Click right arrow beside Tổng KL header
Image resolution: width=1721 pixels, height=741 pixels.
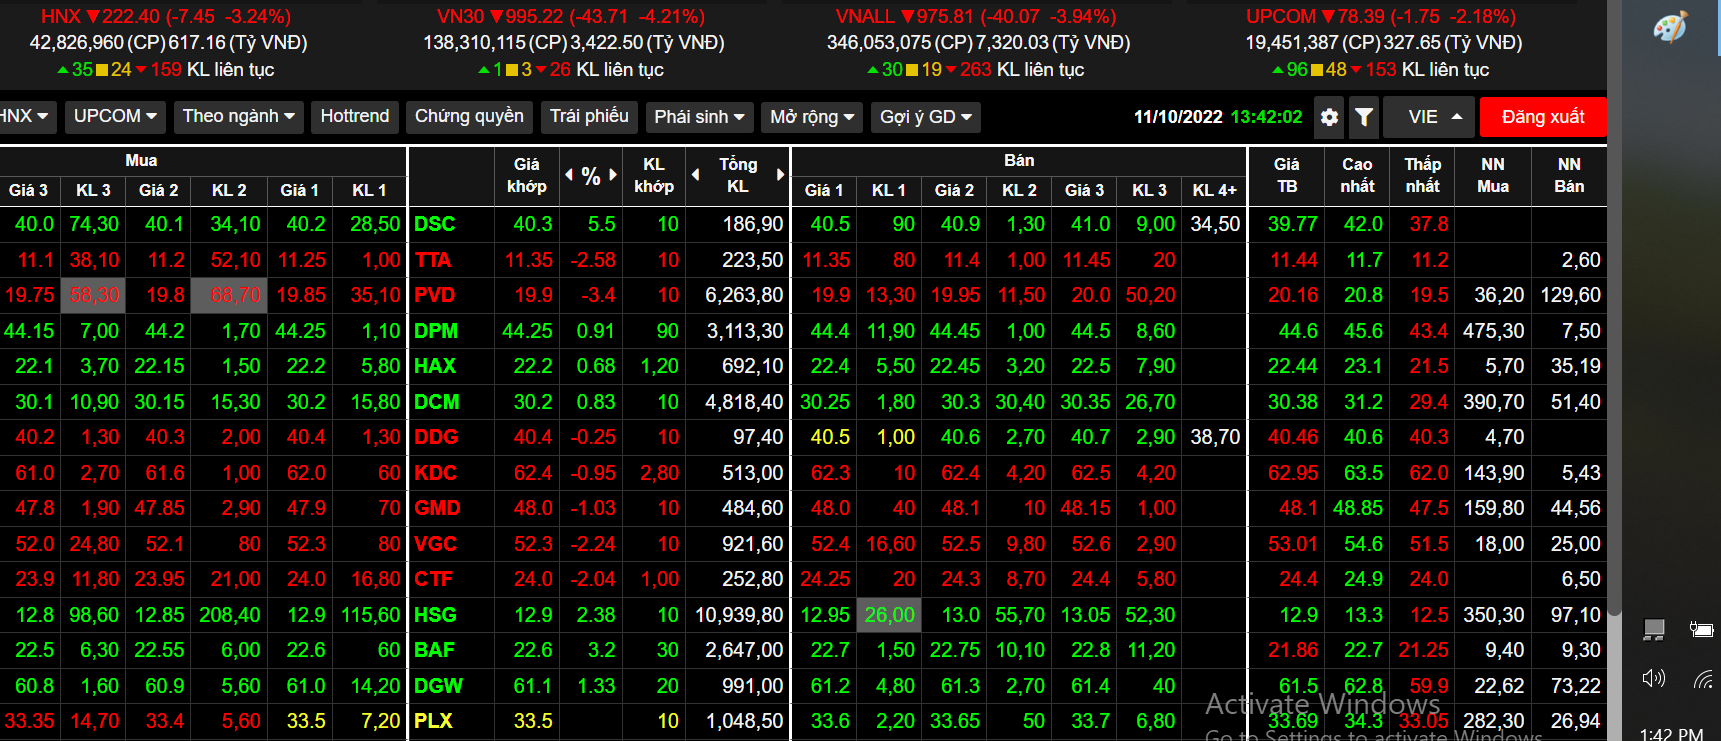coord(780,175)
